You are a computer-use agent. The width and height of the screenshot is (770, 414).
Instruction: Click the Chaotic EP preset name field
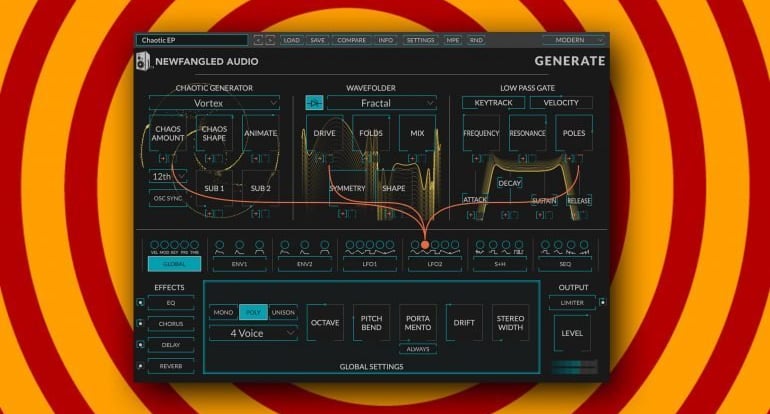[192, 40]
